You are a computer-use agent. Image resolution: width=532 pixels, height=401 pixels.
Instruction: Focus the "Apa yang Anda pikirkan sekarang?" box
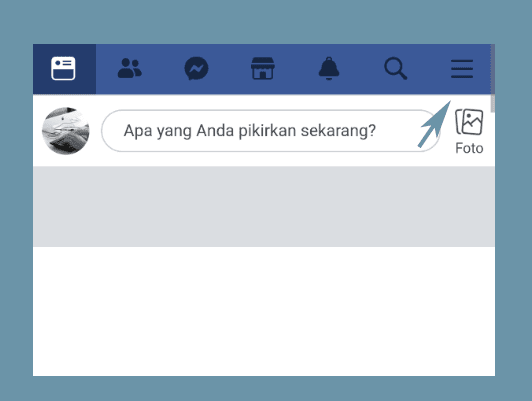point(271,131)
